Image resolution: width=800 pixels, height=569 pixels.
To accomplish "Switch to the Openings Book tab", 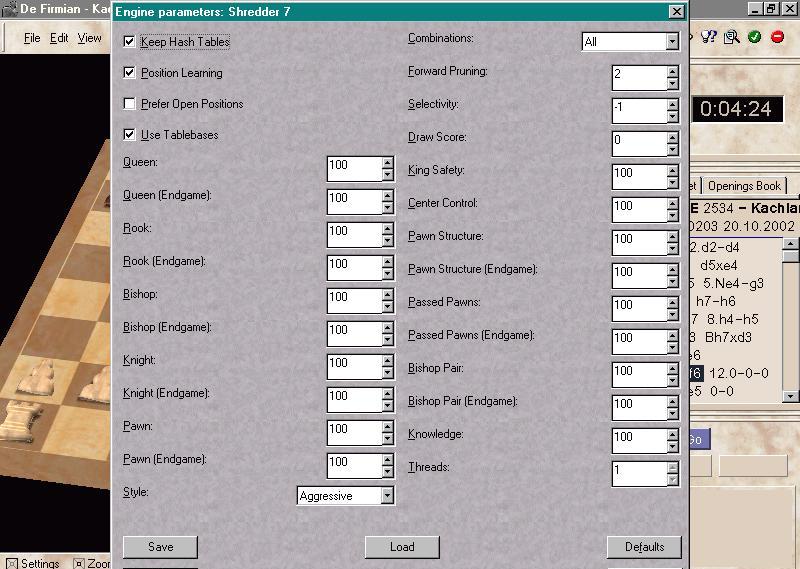I will click(x=745, y=186).
